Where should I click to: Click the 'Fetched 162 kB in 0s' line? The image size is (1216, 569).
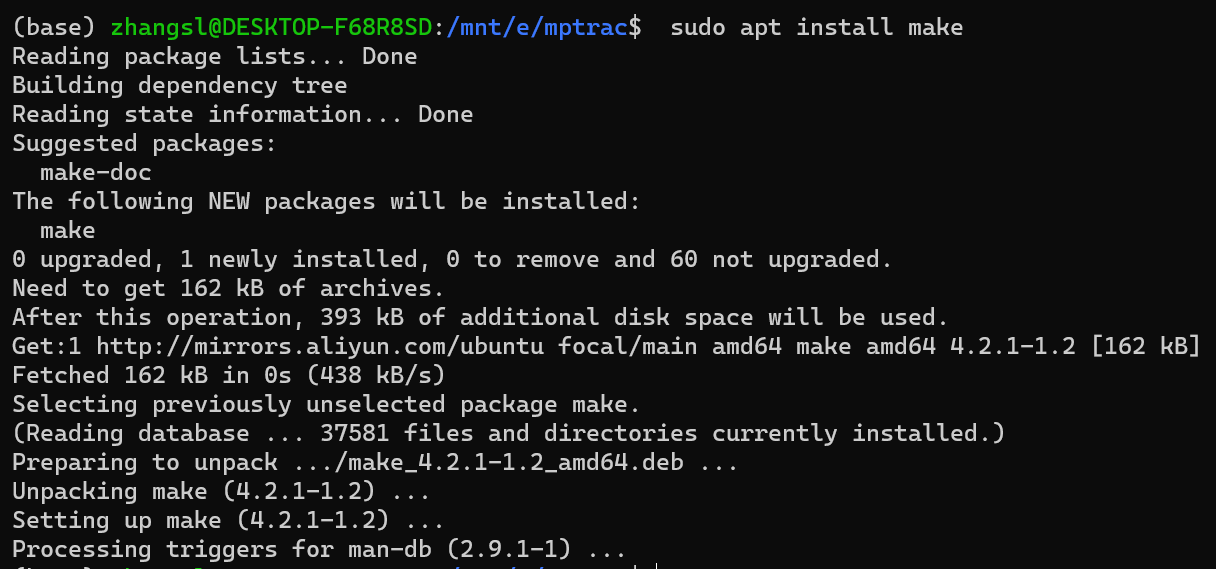228,376
